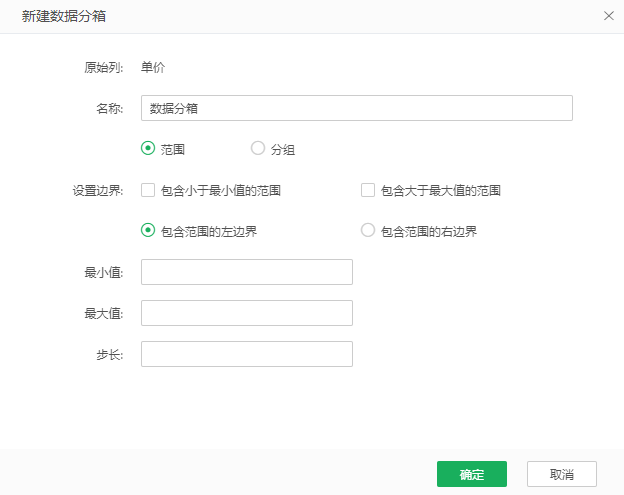The image size is (624, 495).
Task: Focus the 最小值 input box
Action: click(246, 272)
